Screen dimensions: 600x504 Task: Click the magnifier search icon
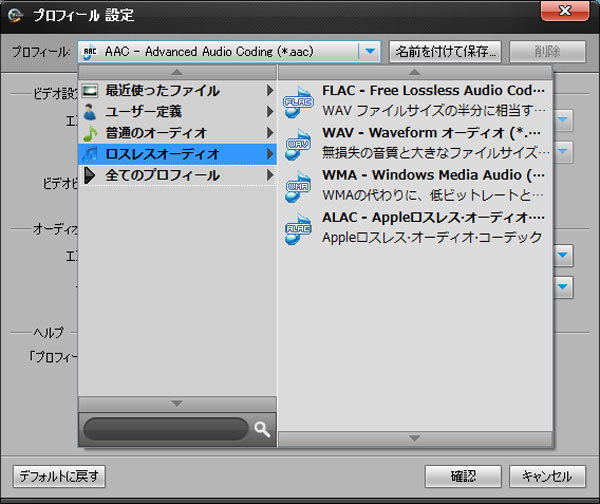[262, 429]
